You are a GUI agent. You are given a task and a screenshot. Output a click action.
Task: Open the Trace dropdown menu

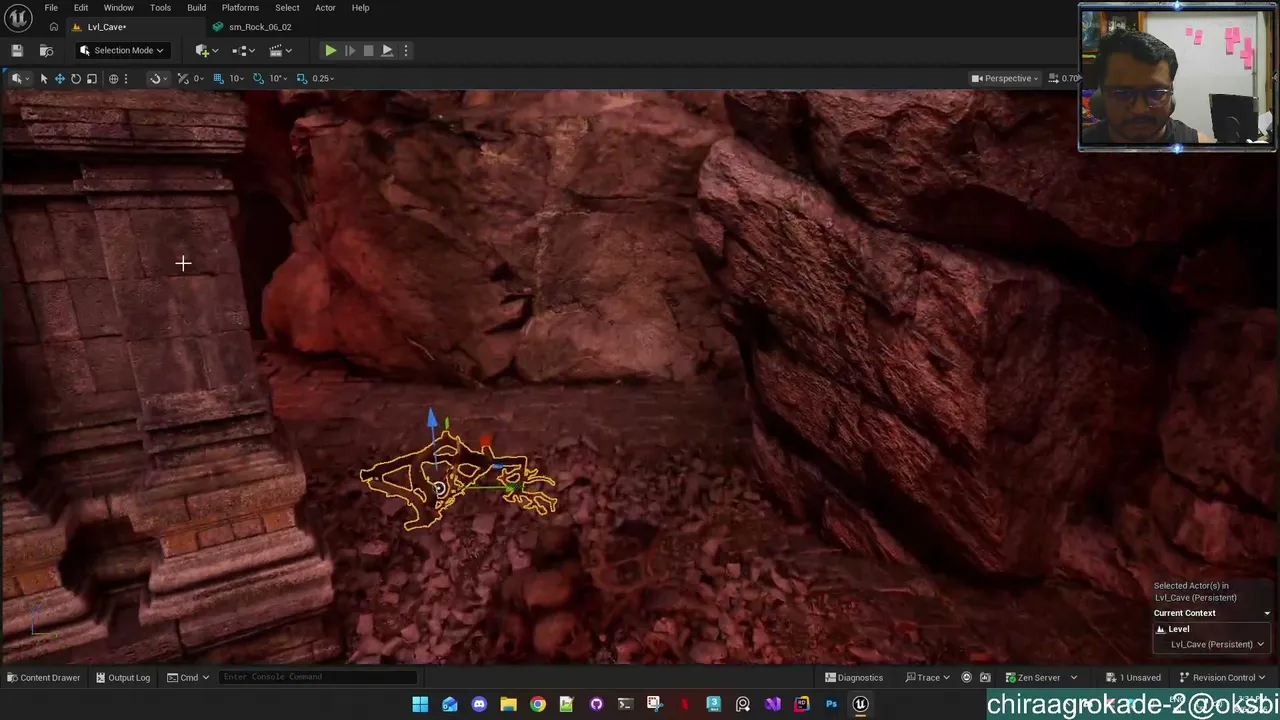928,677
